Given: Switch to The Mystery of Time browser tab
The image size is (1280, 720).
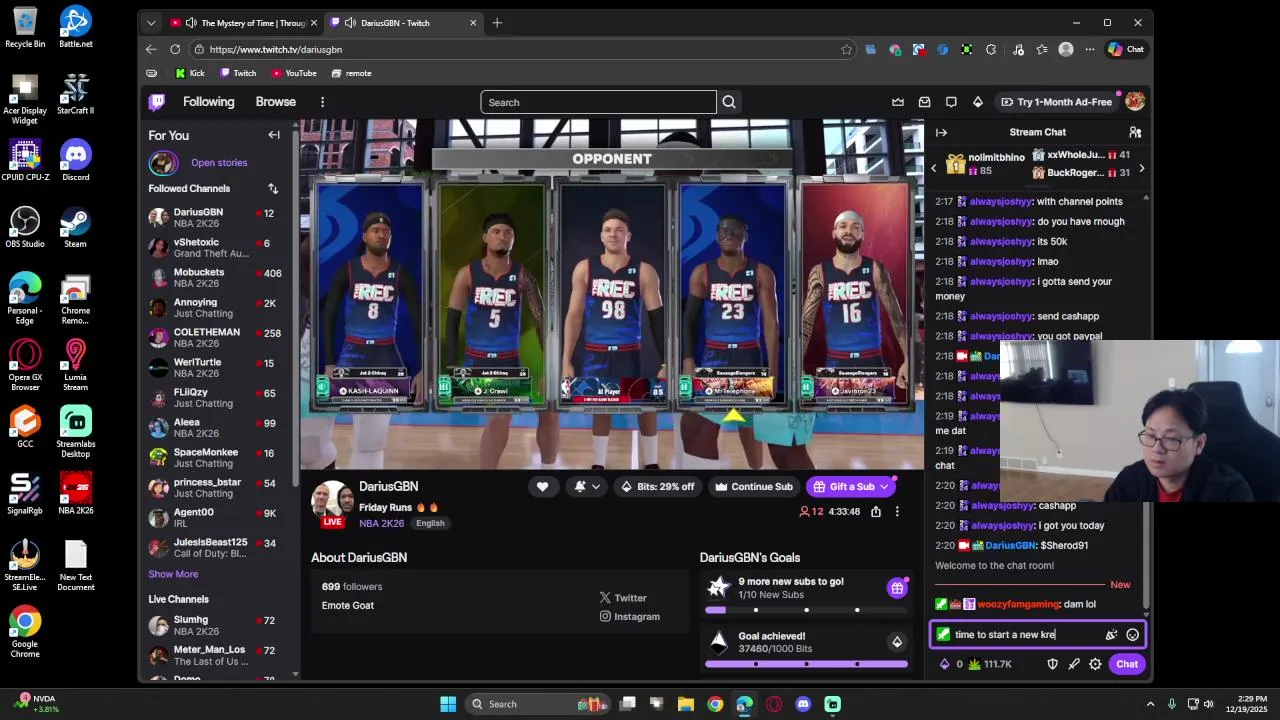Looking at the screenshot, I should [242, 23].
